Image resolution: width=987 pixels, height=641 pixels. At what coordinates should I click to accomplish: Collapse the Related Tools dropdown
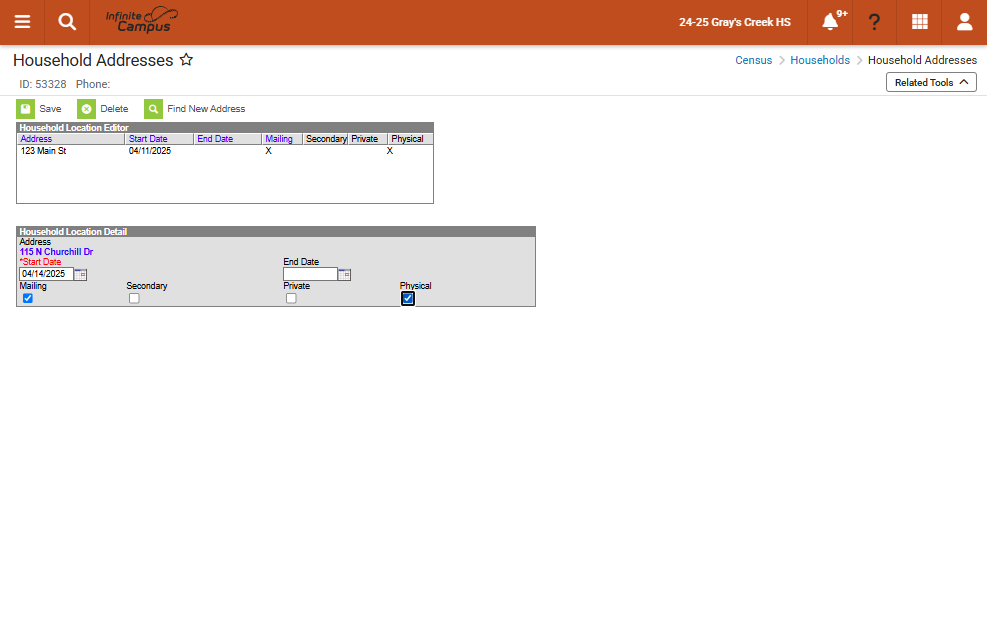click(931, 82)
